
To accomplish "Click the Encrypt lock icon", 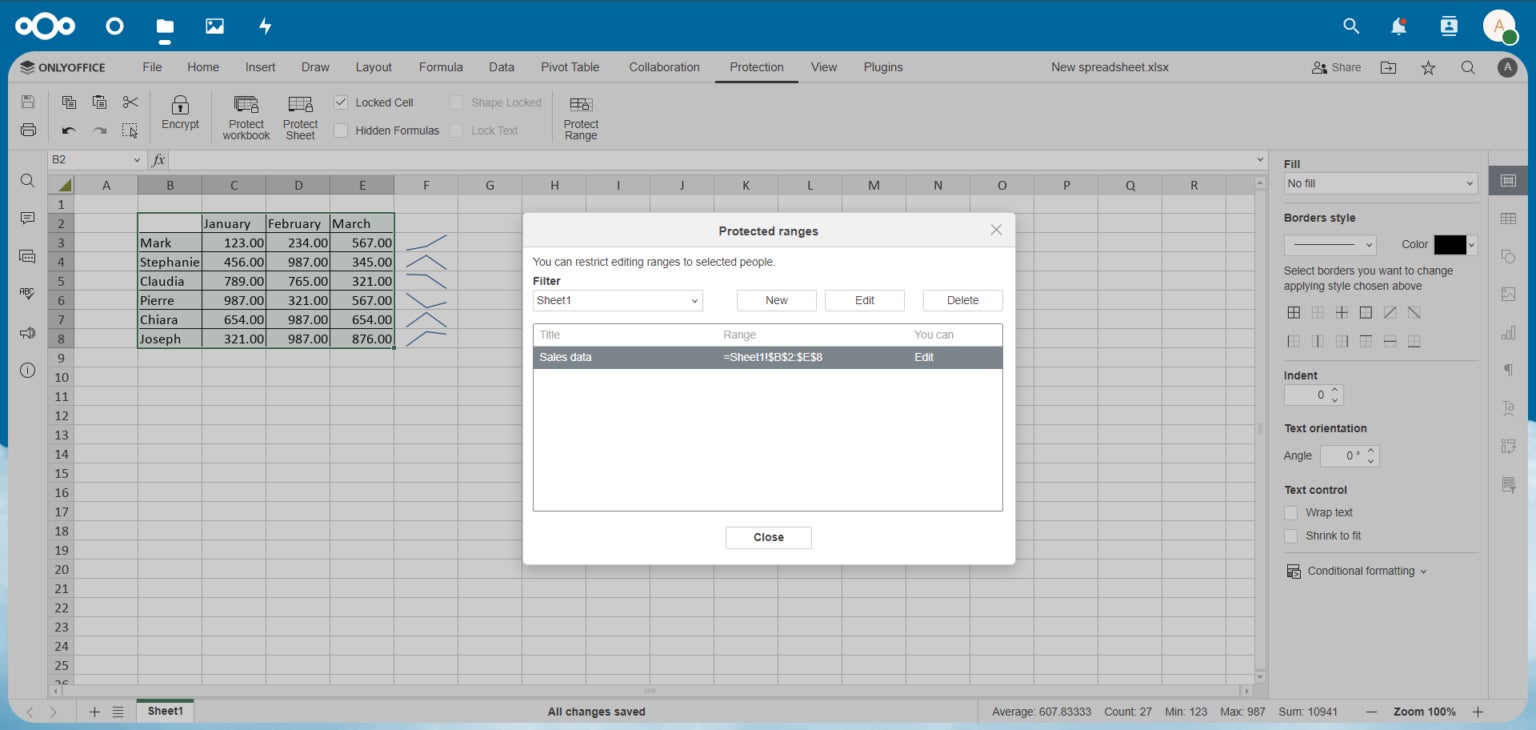I will pyautogui.click(x=180, y=105).
